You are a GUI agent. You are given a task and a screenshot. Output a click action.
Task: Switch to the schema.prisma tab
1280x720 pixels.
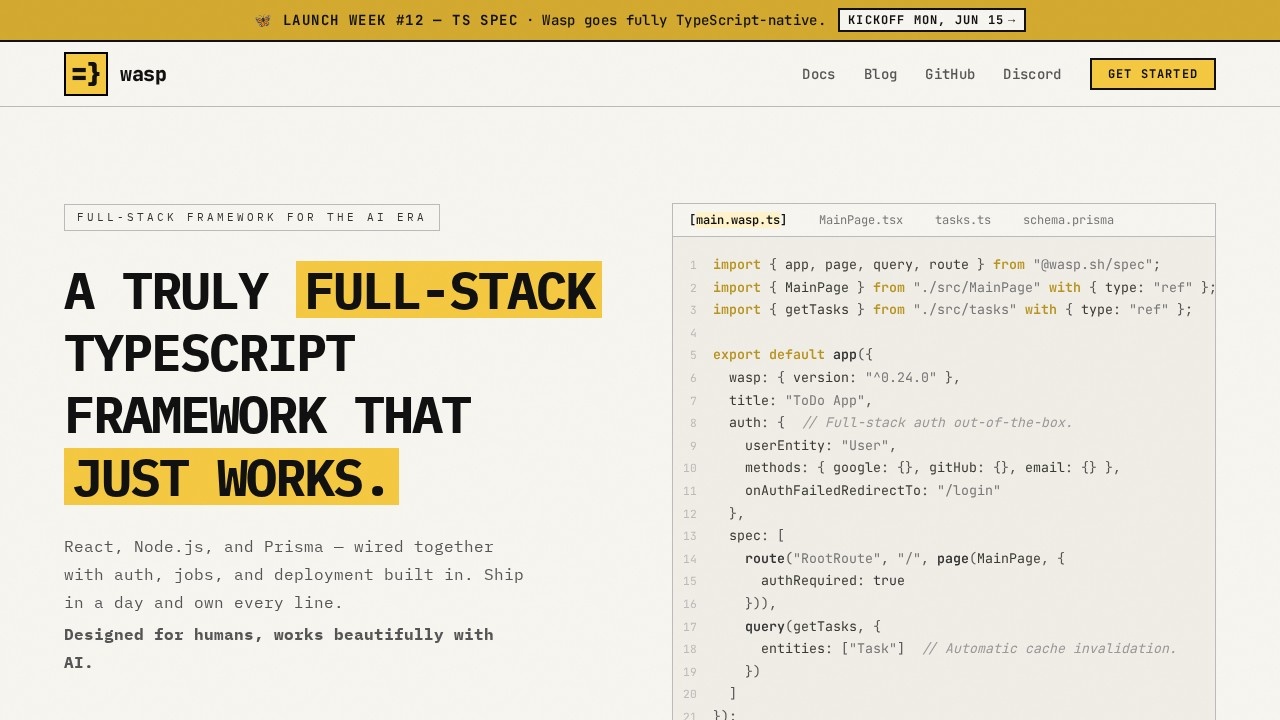[x=1068, y=220]
